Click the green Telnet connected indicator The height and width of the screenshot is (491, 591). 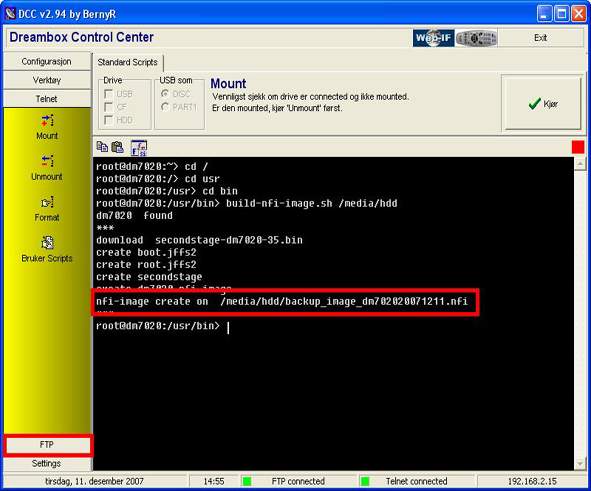click(x=365, y=481)
